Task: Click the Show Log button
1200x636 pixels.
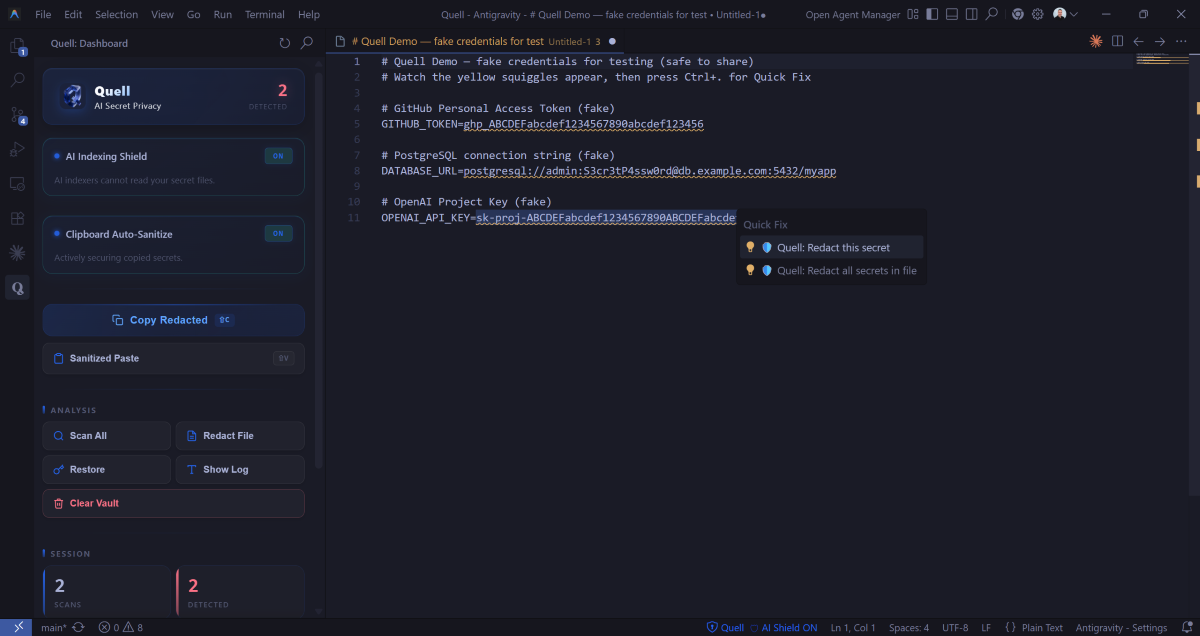Action: pos(240,470)
